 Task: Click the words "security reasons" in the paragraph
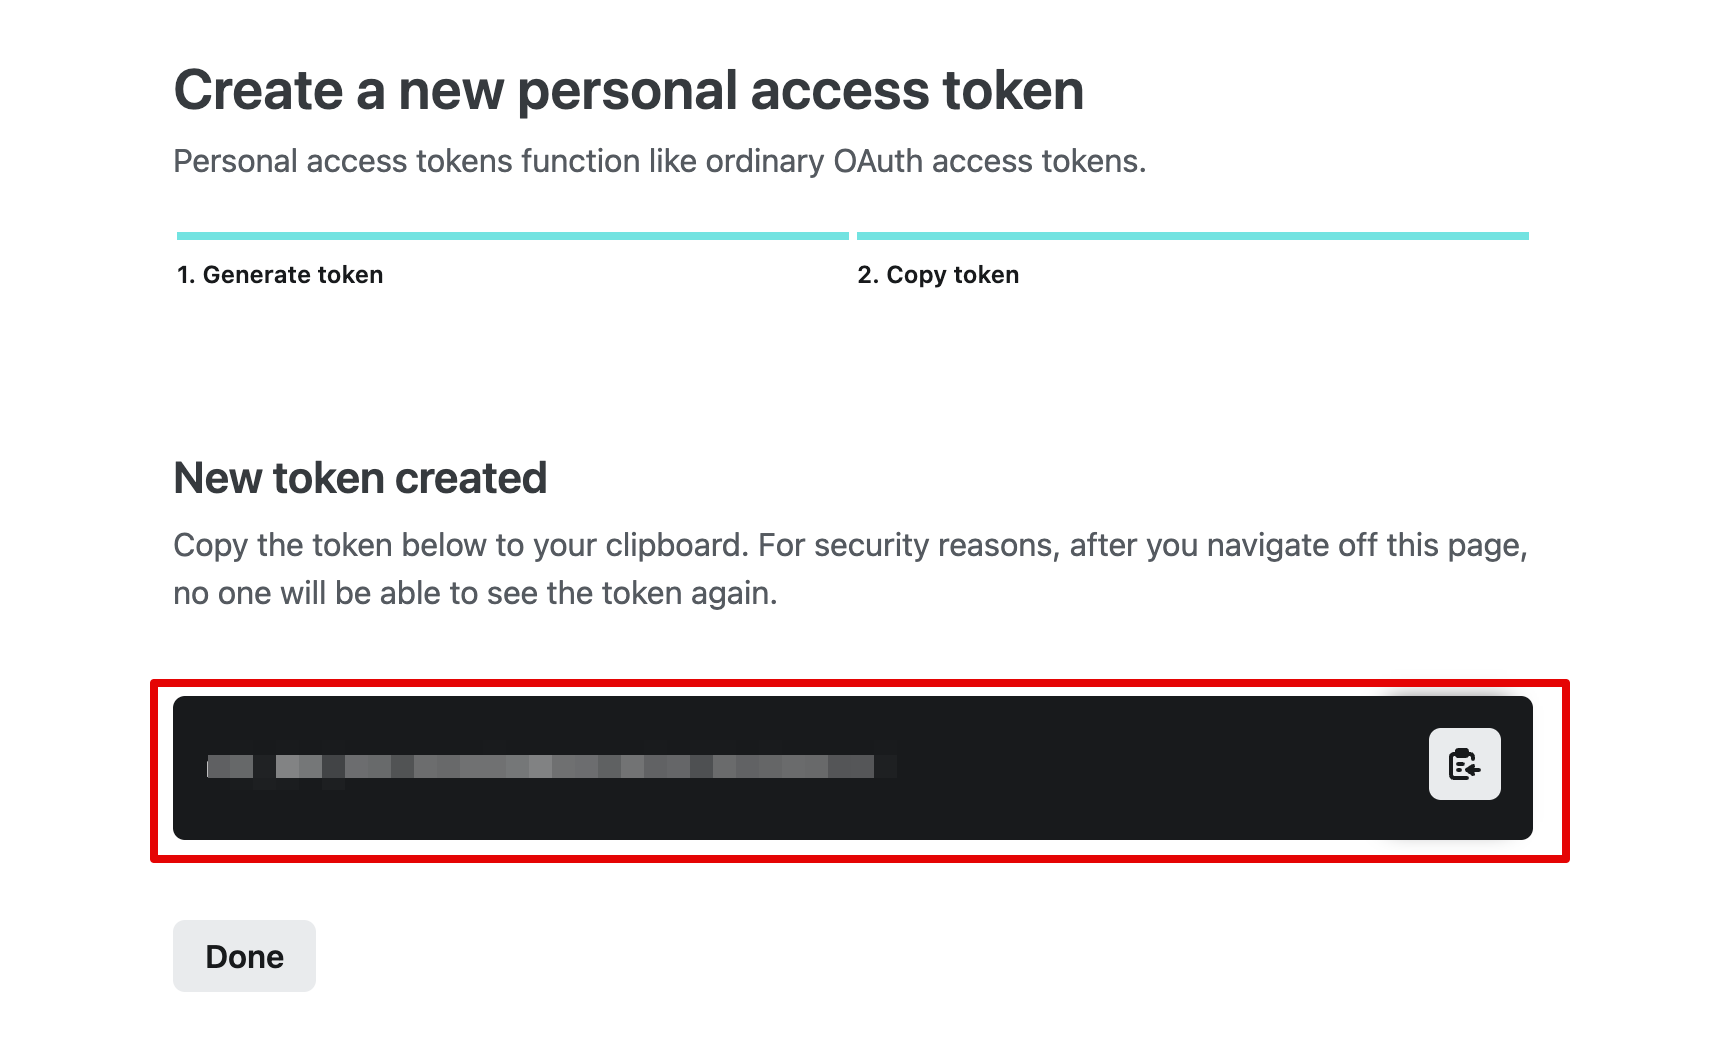[x=936, y=546]
